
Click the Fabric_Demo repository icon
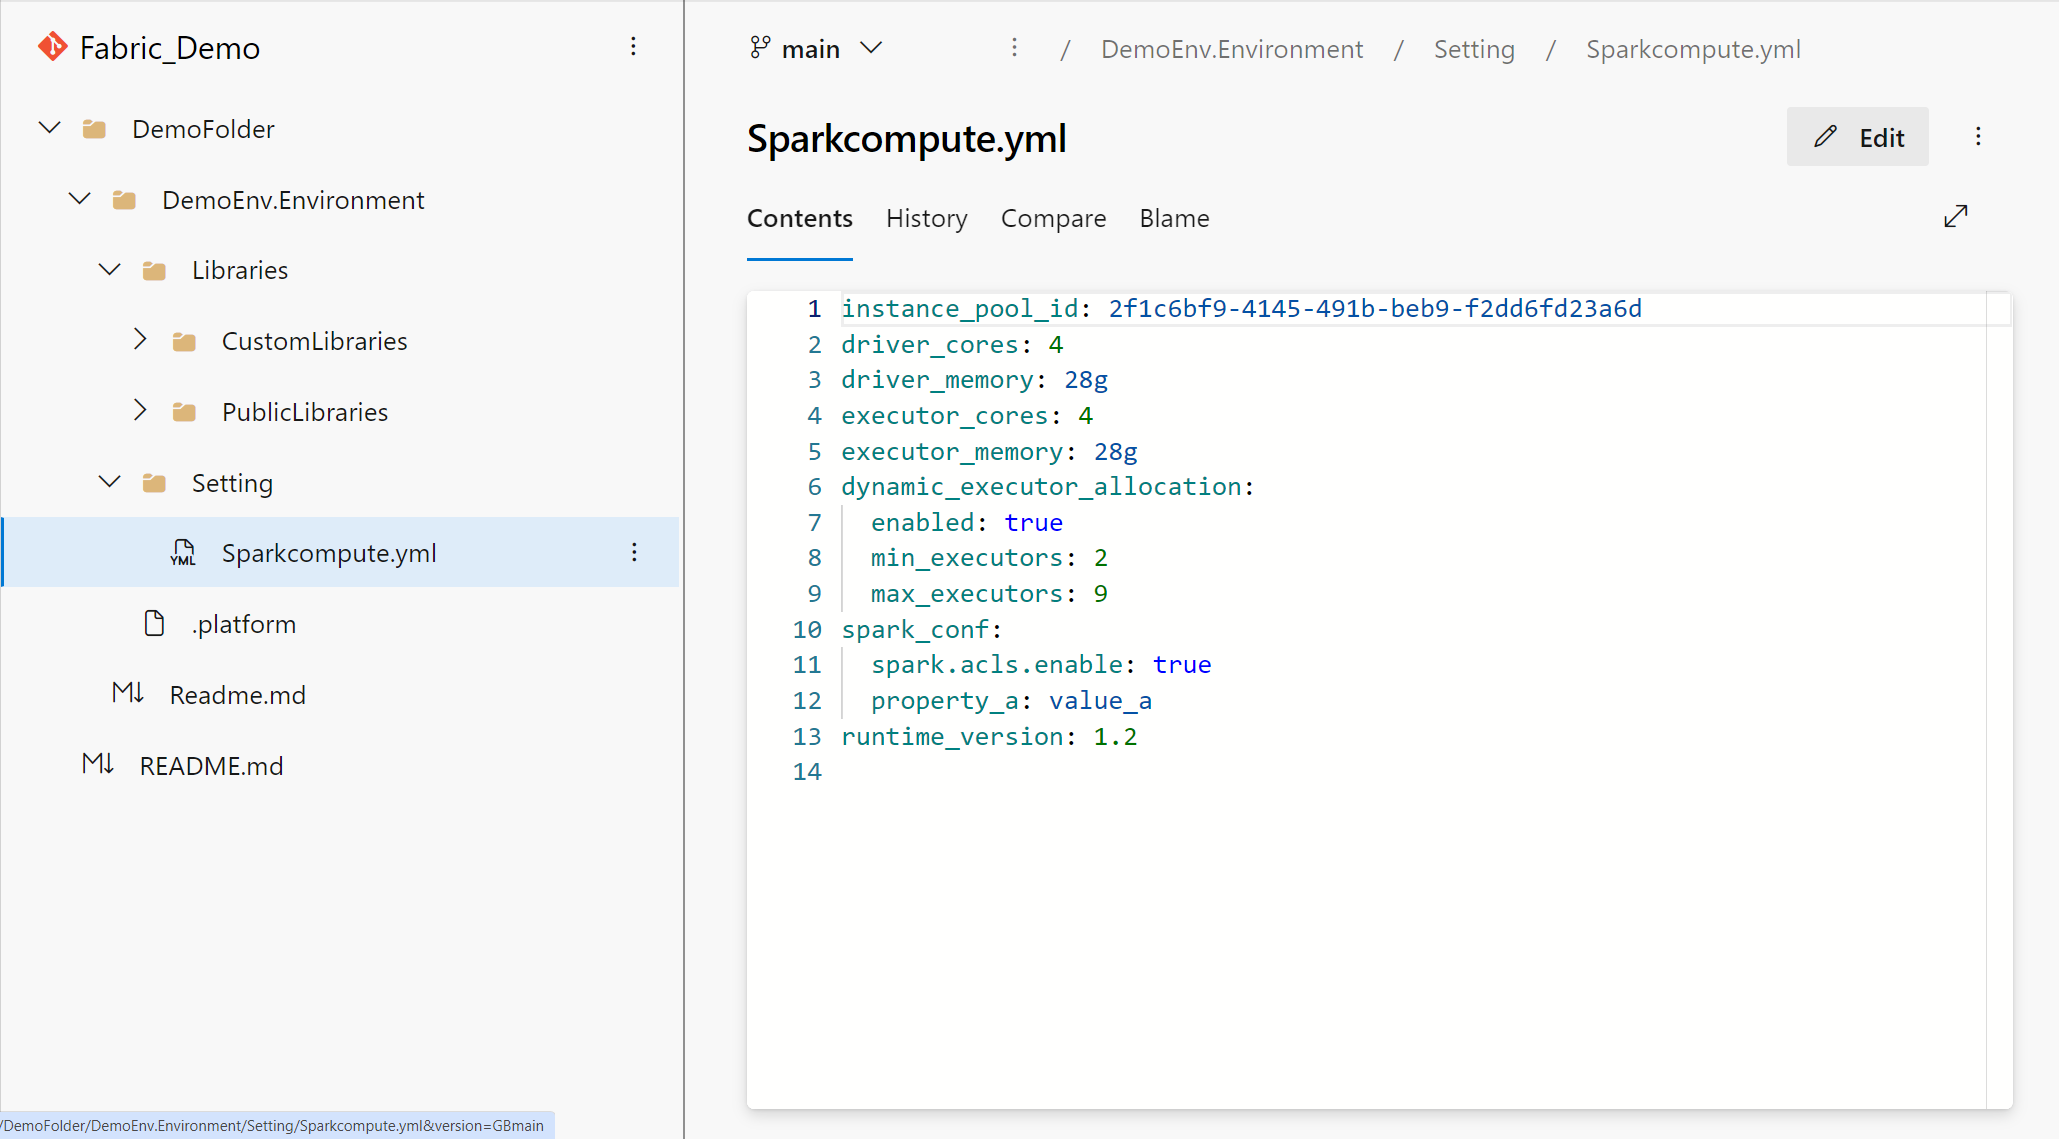[52, 46]
